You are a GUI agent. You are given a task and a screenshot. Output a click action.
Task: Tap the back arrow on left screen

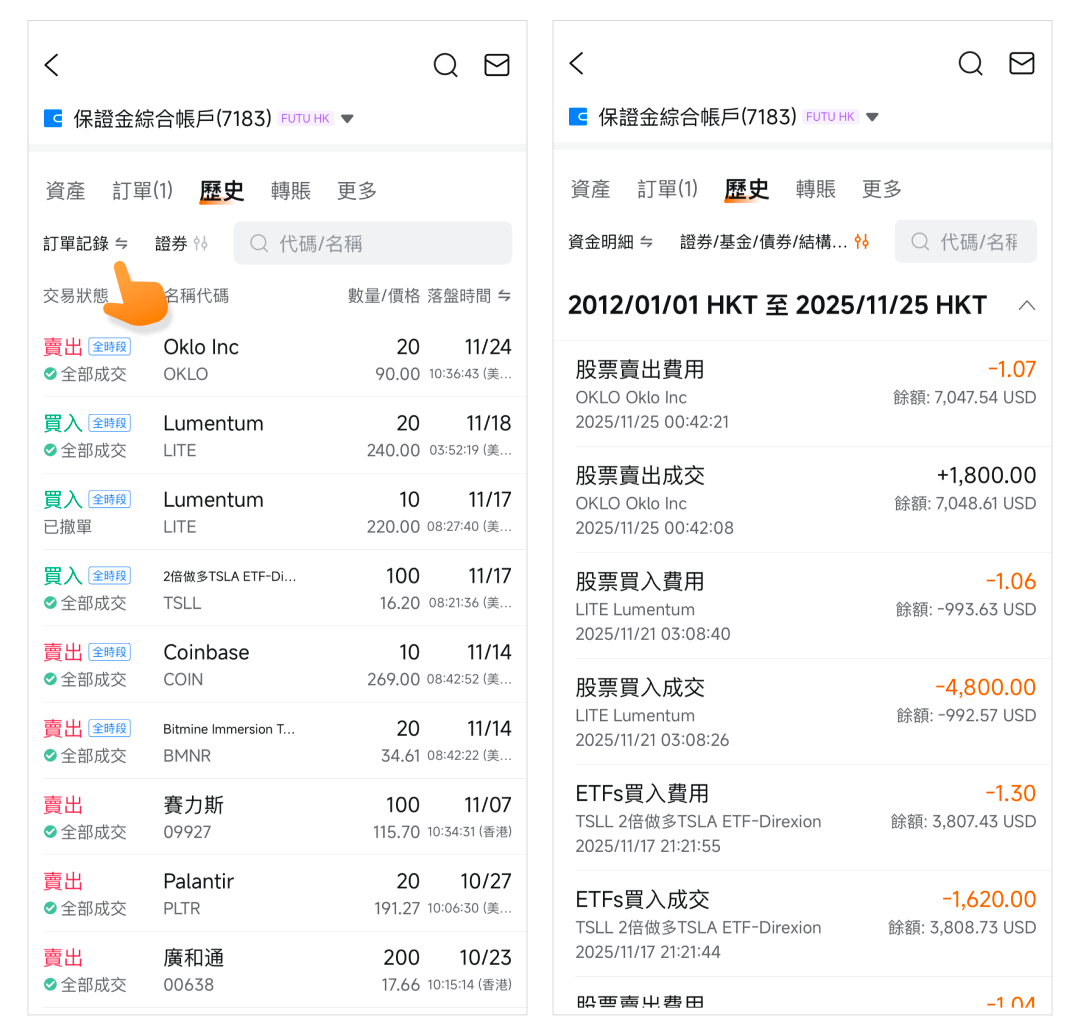click(52, 65)
